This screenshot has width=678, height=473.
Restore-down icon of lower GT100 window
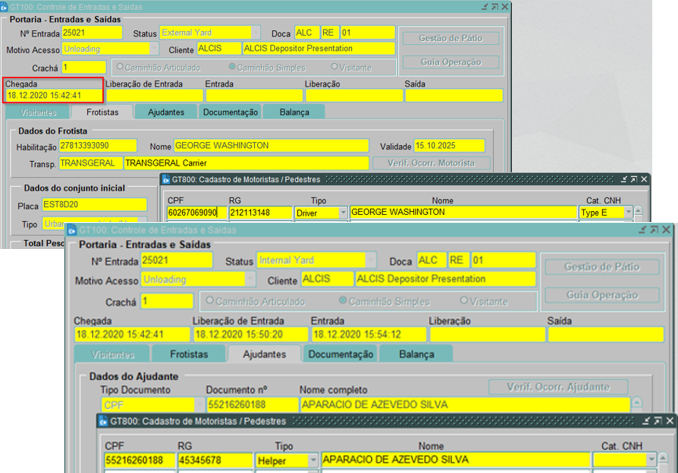pos(642,230)
